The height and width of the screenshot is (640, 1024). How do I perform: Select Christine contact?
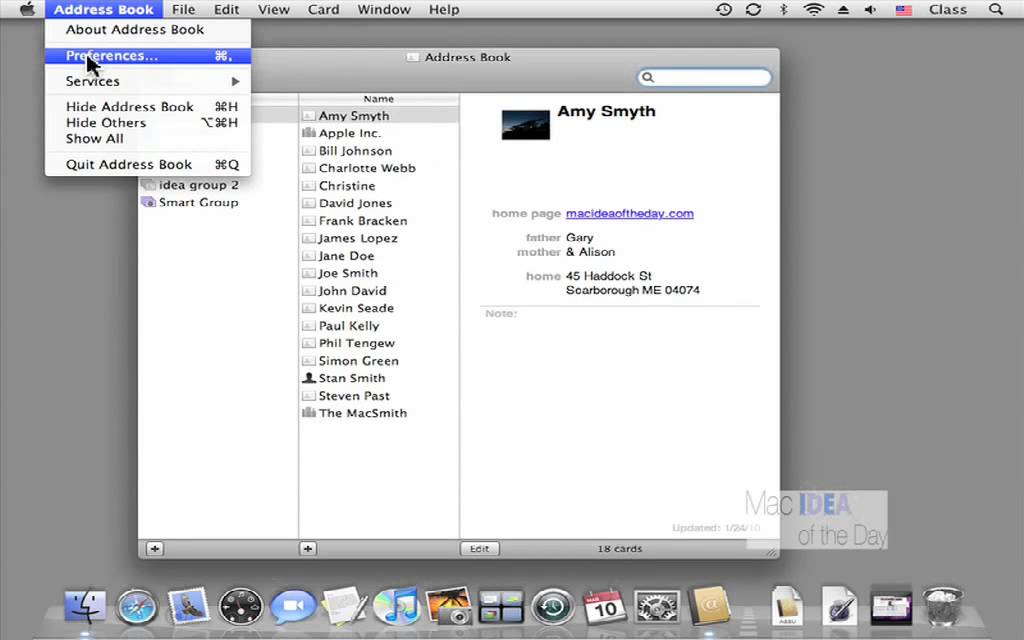point(379,185)
